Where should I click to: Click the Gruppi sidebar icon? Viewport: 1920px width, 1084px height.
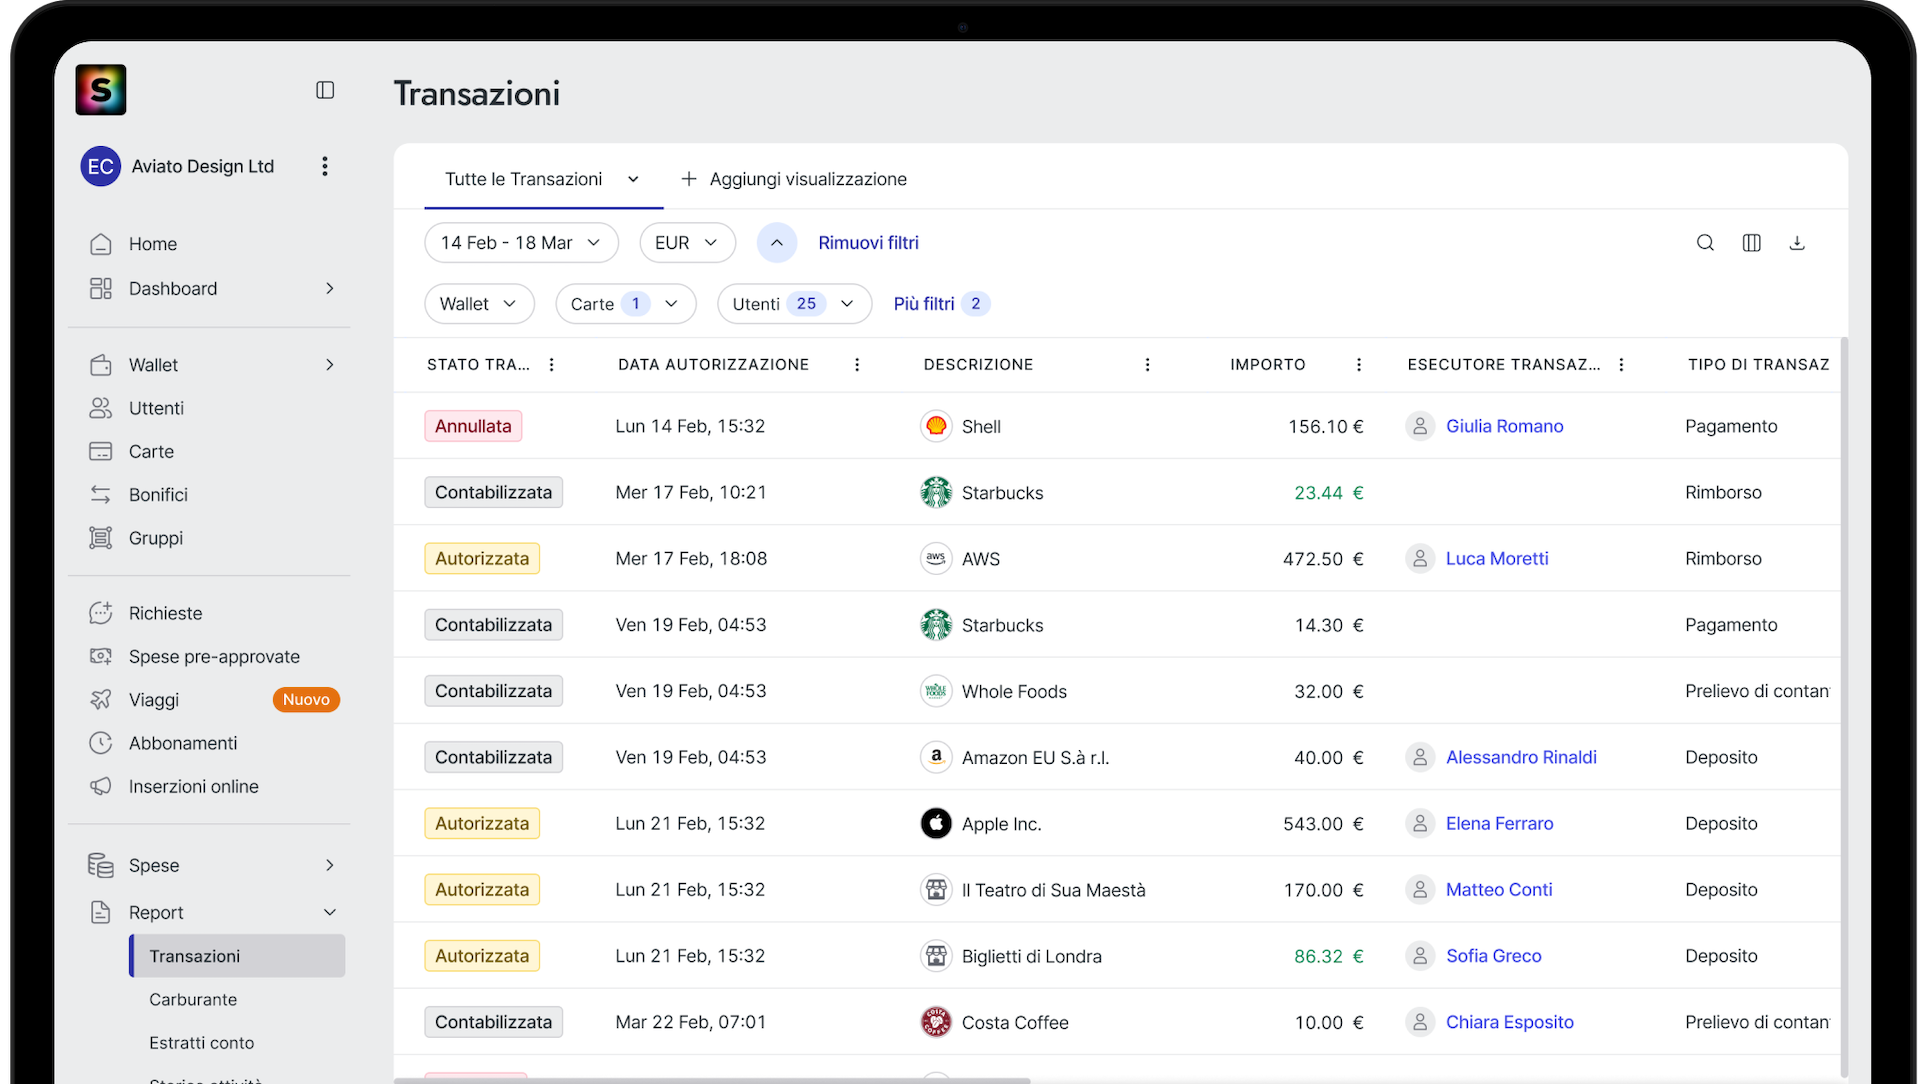pyautogui.click(x=101, y=538)
